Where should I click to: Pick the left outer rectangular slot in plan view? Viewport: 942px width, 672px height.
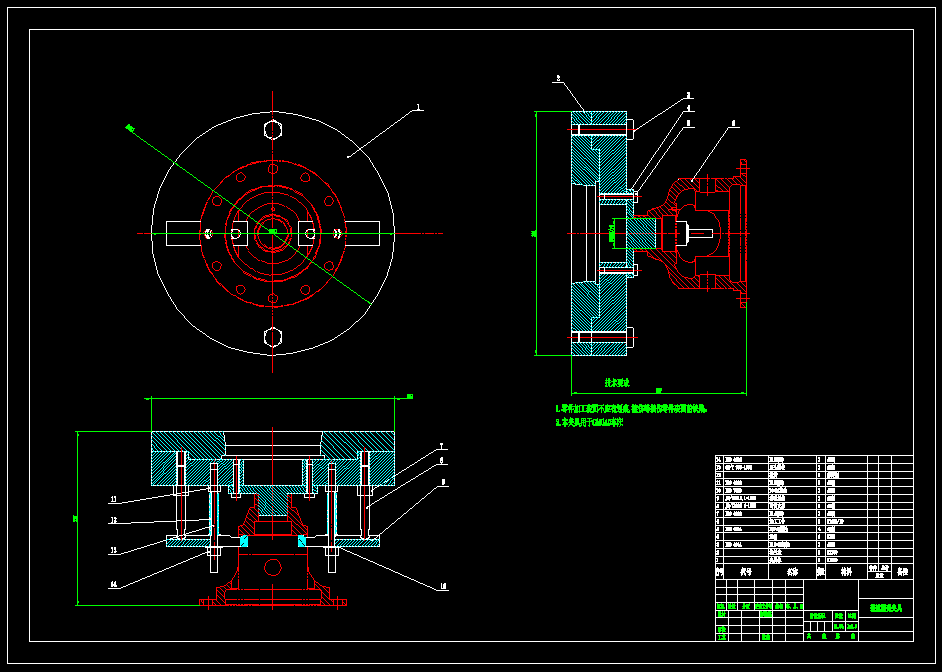[184, 234]
